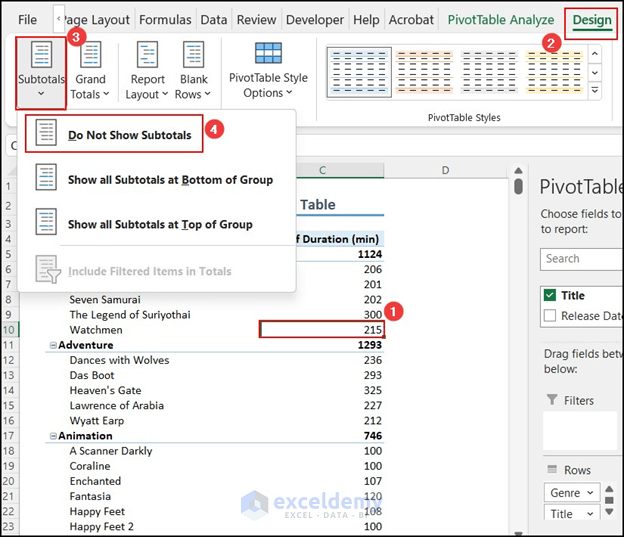The width and height of the screenshot is (624, 537).
Task: Enable the Release Date field checkbox
Action: tap(549, 316)
